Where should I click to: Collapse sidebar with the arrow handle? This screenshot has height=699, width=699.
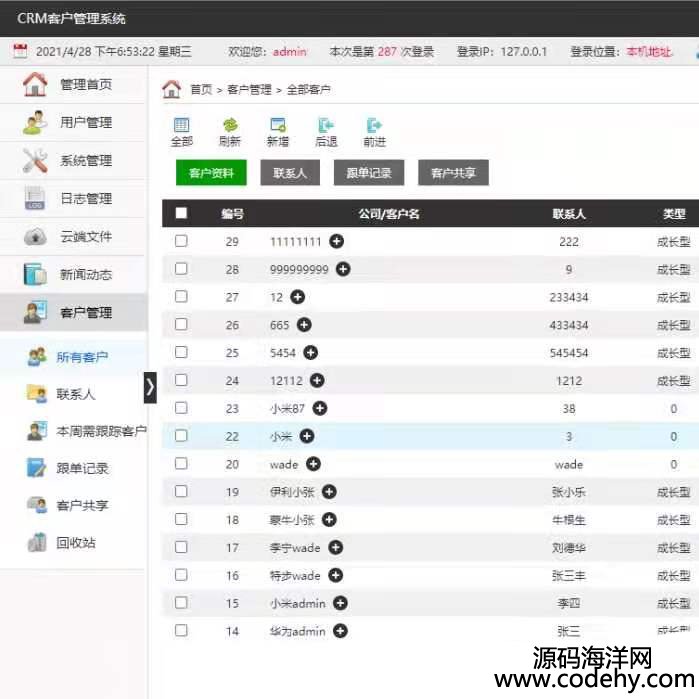(150, 387)
